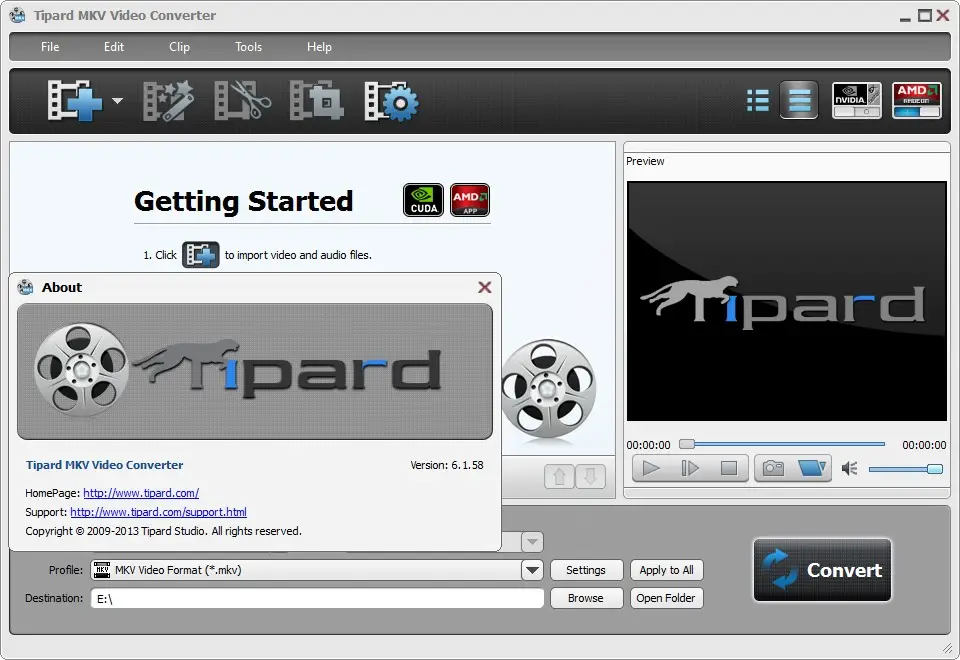Switch to detailed list view icon
The height and width of the screenshot is (660, 960).
[758, 100]
